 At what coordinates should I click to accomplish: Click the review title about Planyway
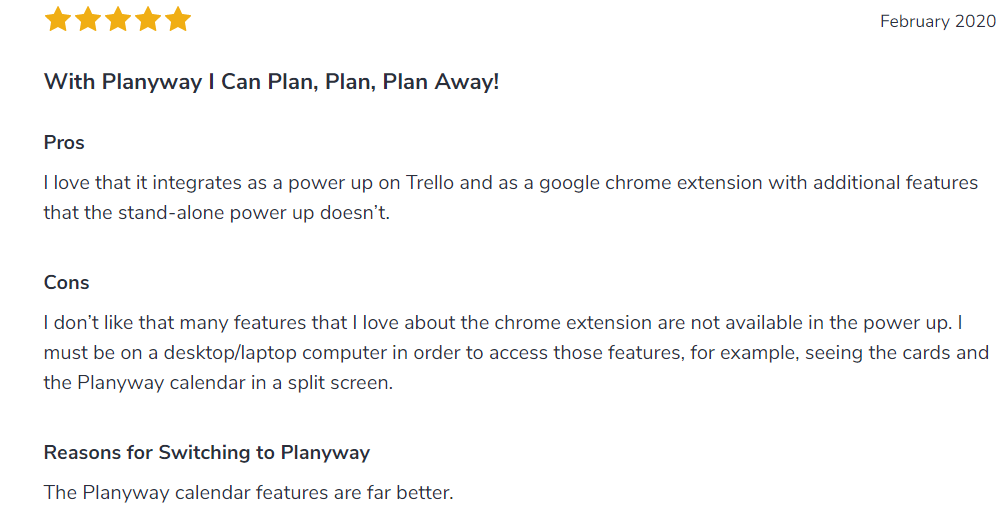tap(271, 82)
